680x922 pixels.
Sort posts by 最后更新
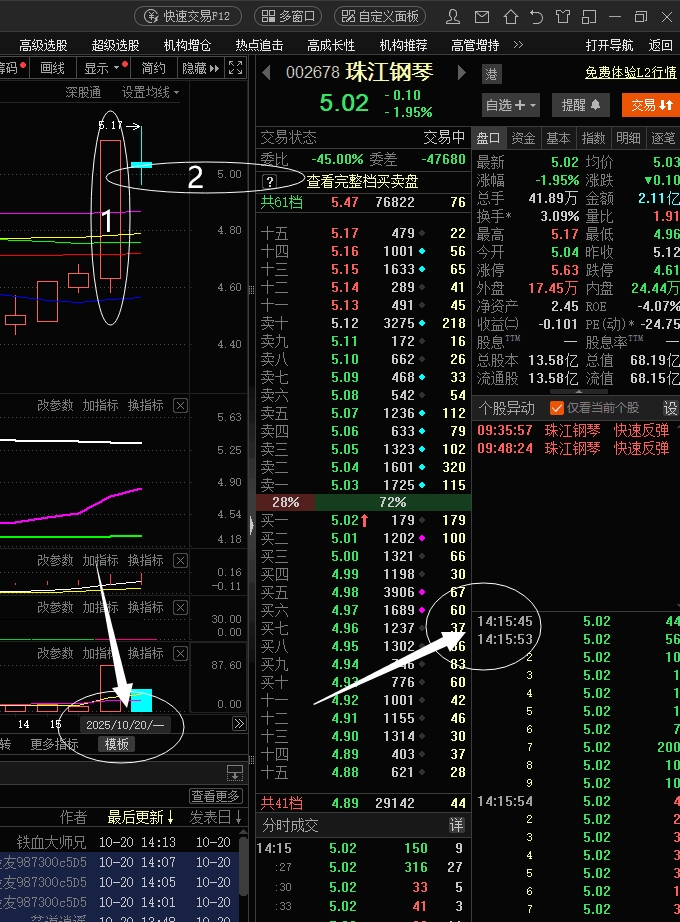point(141,817)
